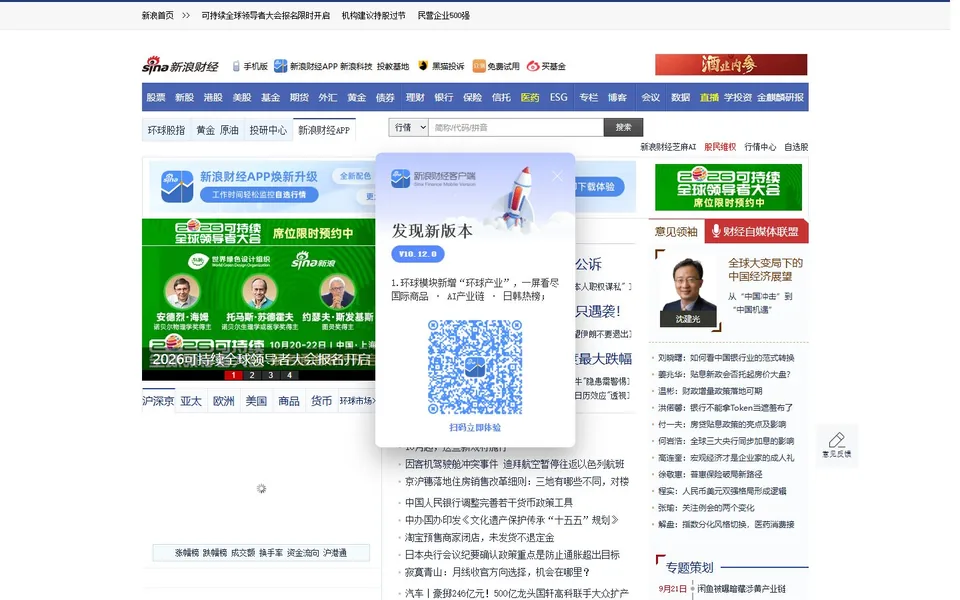Open 外汇 in the blue nav bar

pos(328,97)
